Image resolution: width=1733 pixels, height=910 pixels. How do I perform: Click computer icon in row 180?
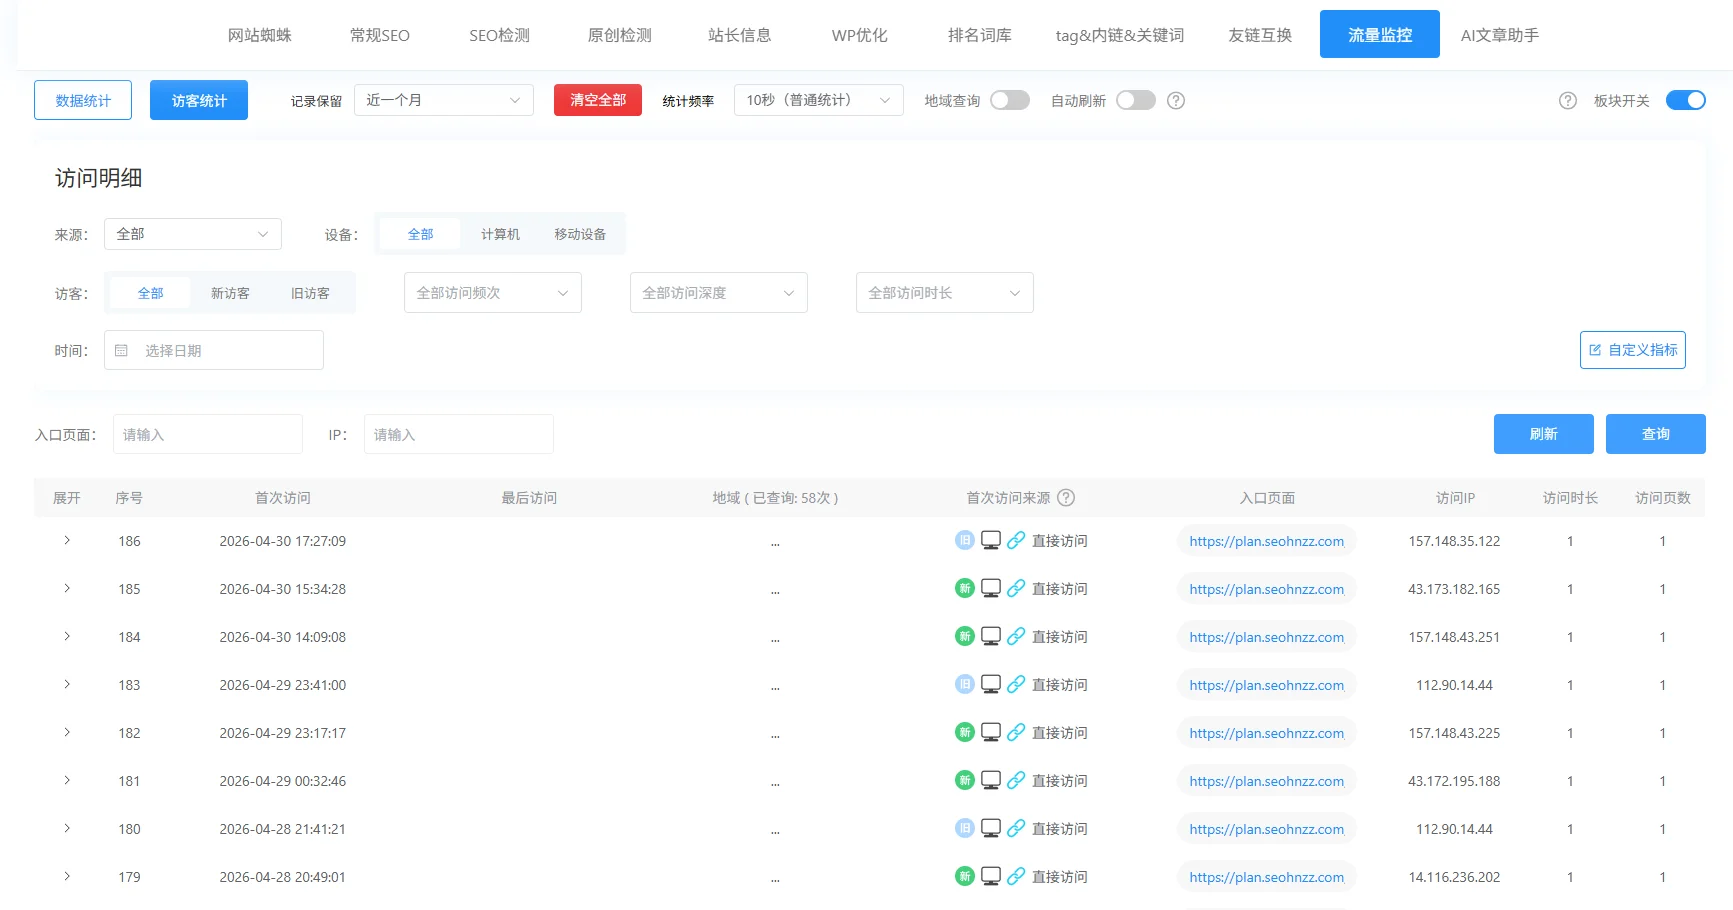[991, 828]
